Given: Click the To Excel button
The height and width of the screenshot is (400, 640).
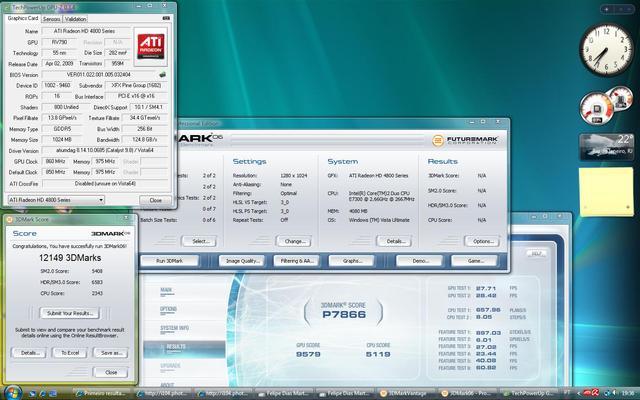Looking at the screenshot, I should coord(70,353).
